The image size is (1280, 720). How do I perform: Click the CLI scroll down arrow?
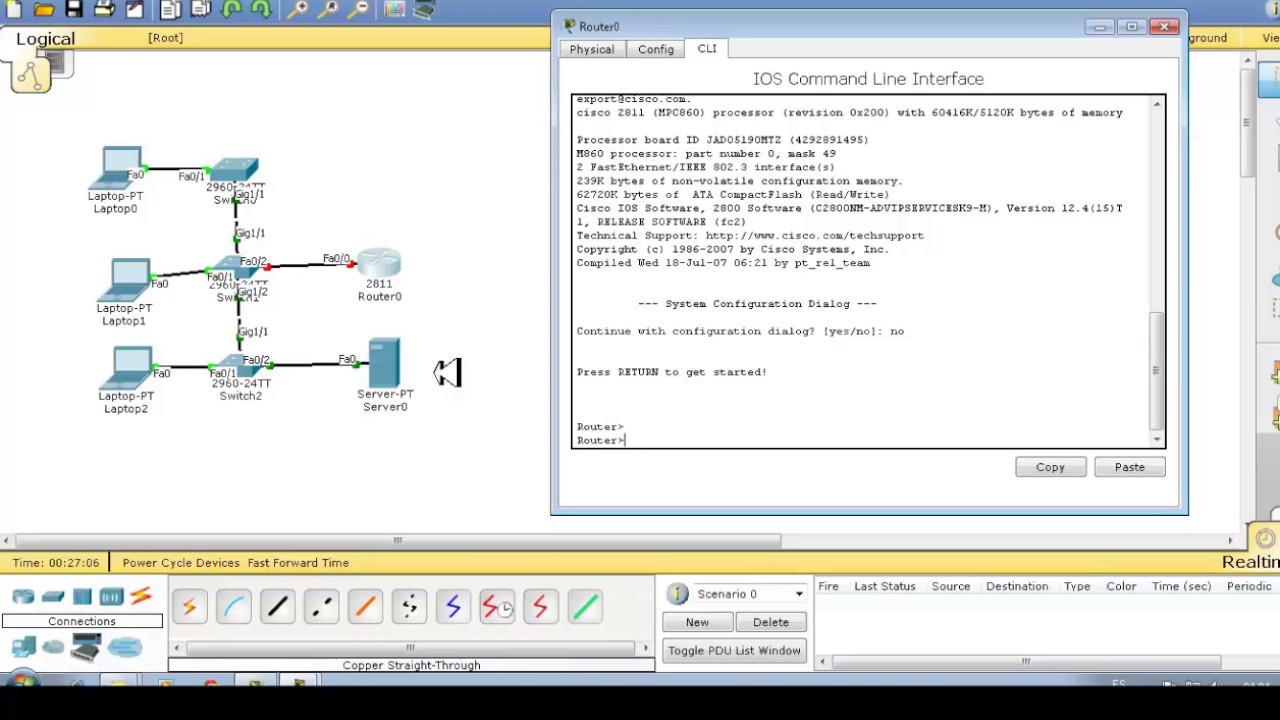1157,439
